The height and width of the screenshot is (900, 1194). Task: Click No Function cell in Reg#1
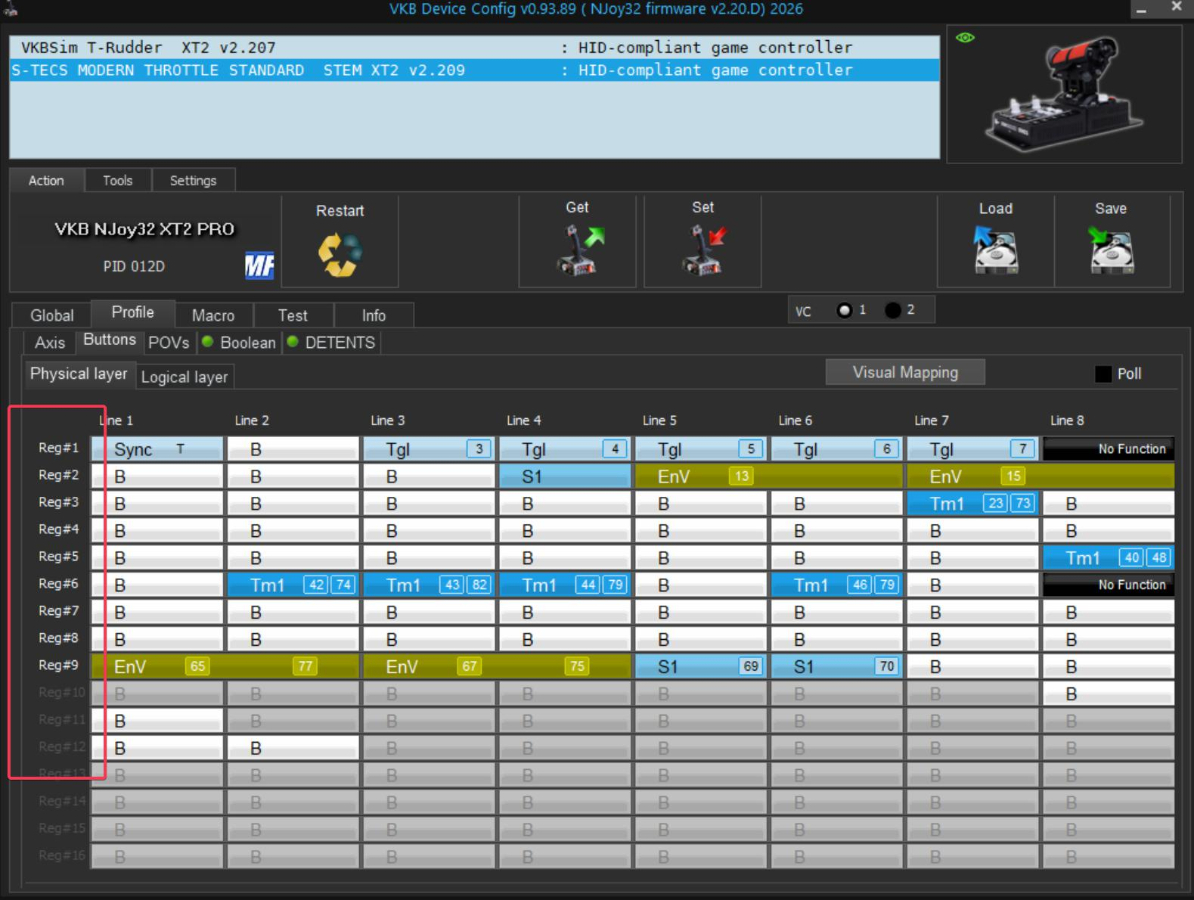[x=1109, y=449]
